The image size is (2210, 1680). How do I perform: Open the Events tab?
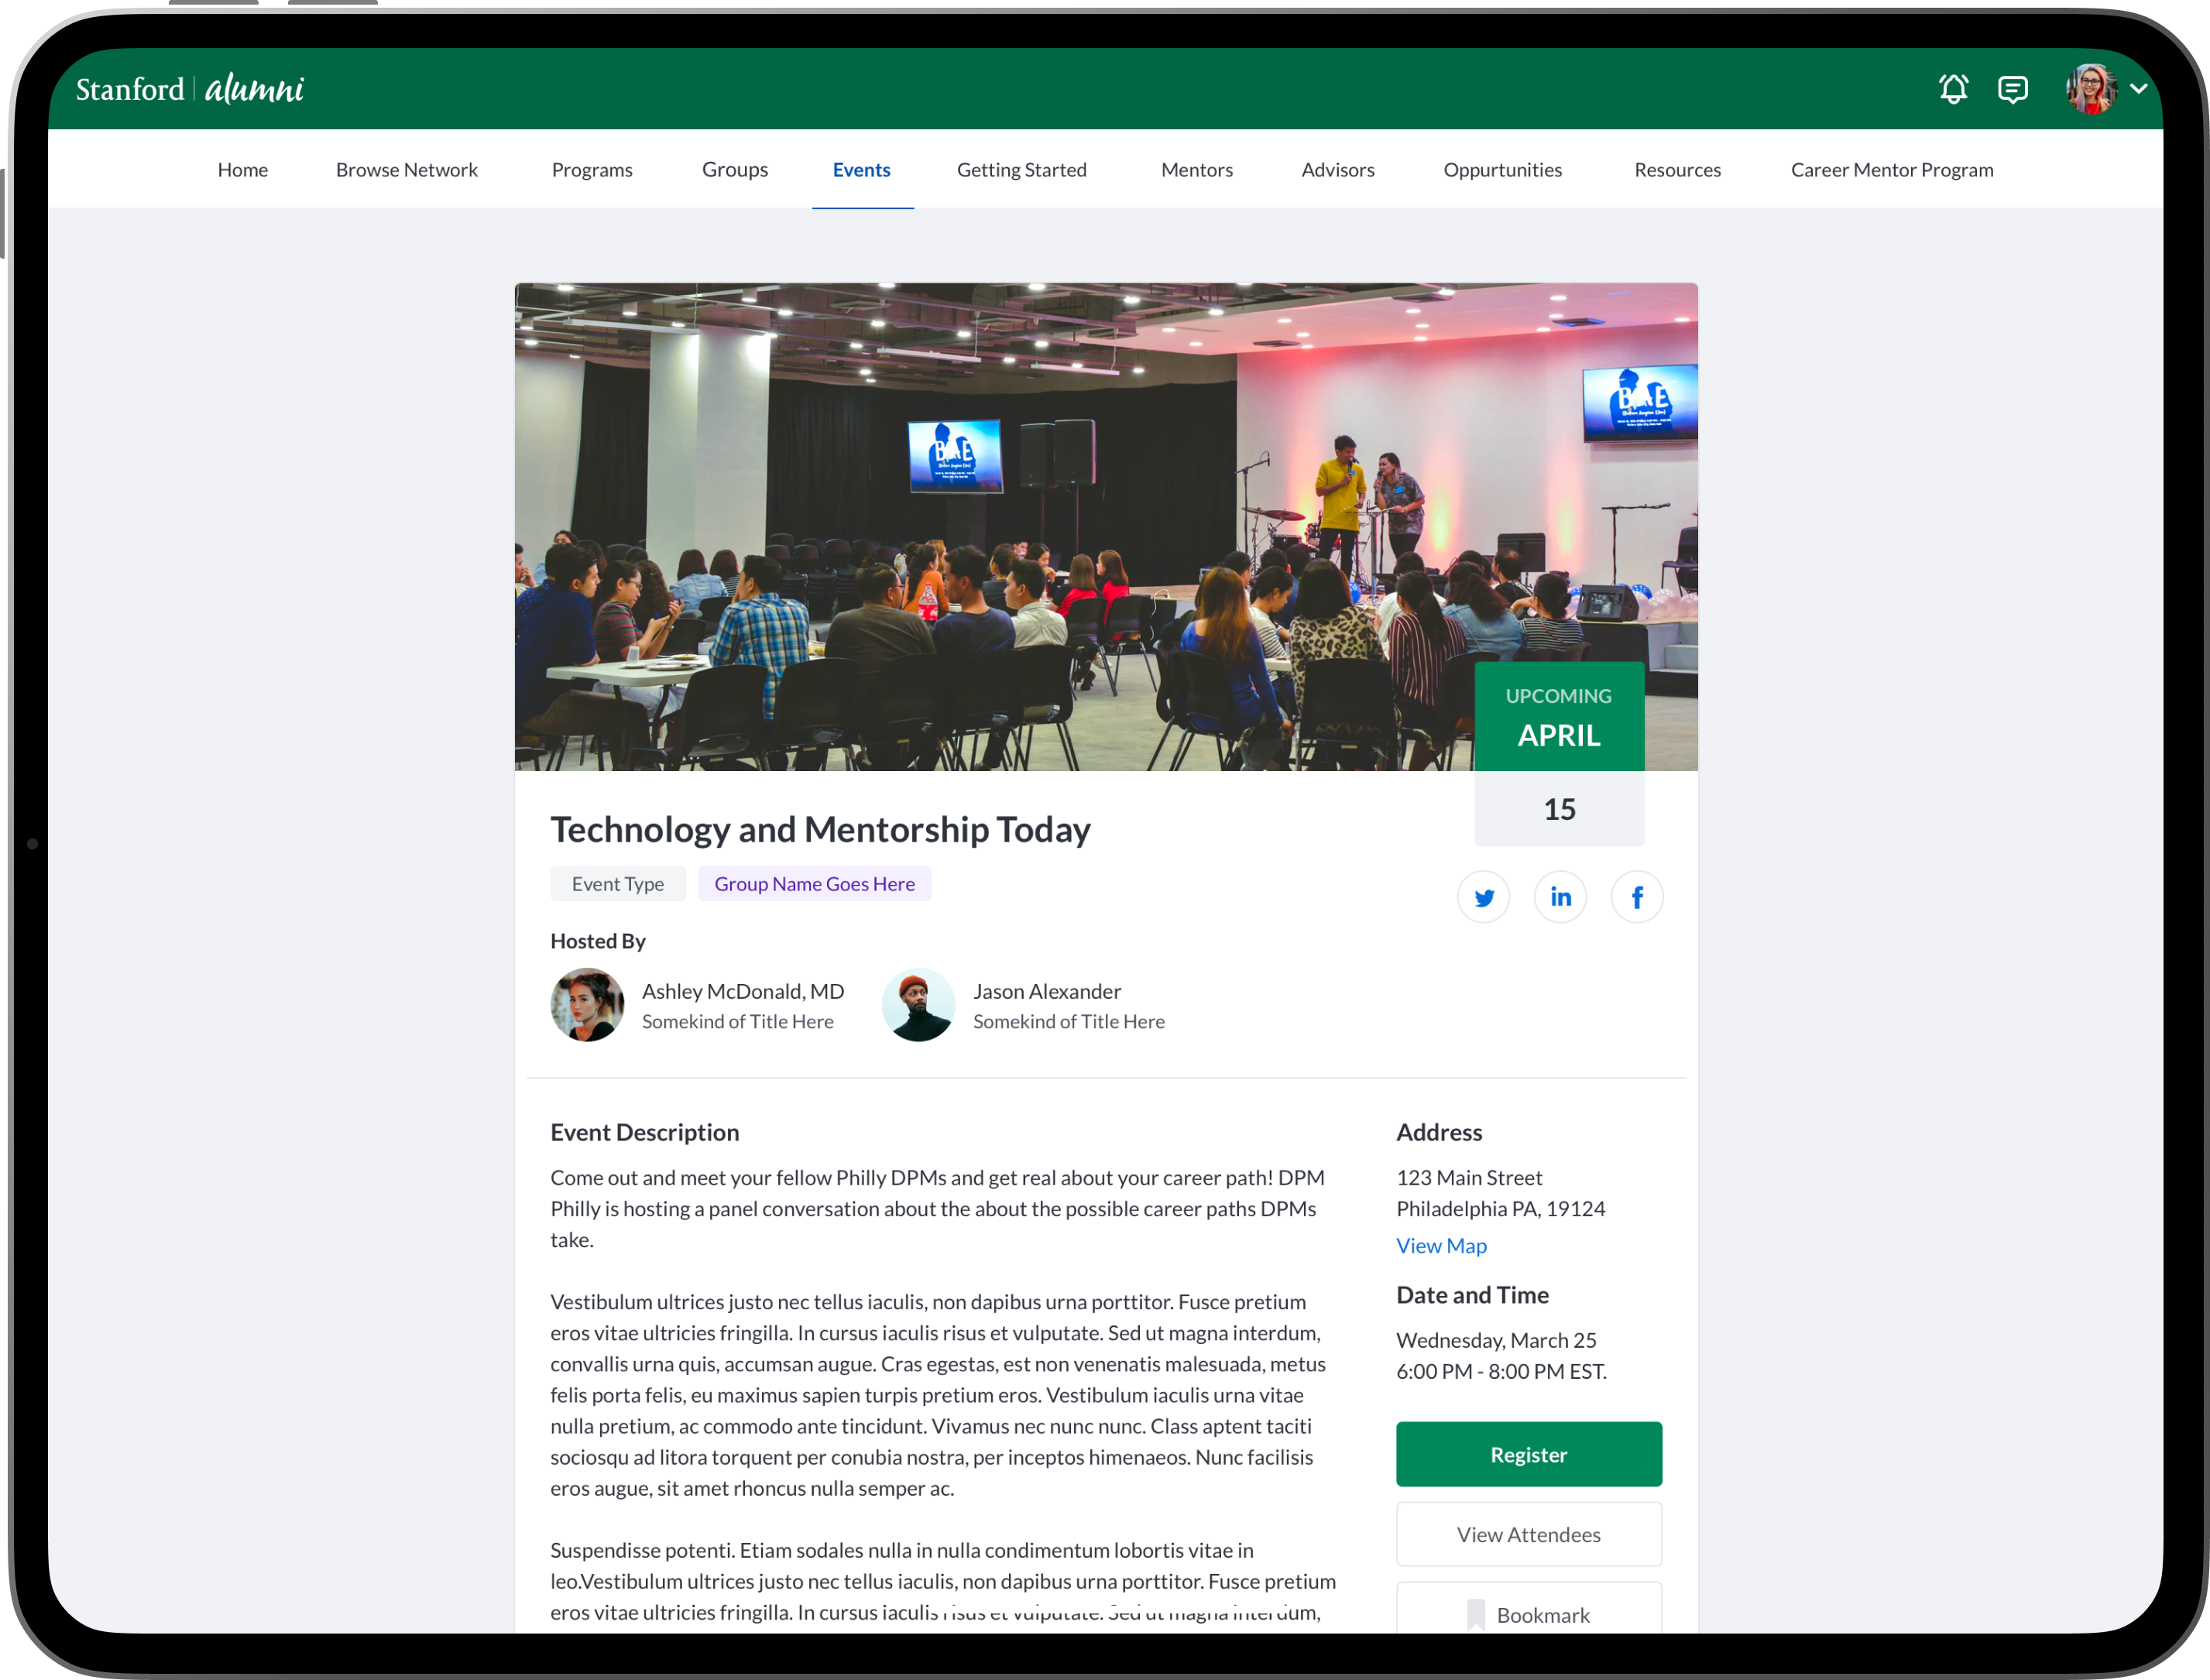(861, 170)
